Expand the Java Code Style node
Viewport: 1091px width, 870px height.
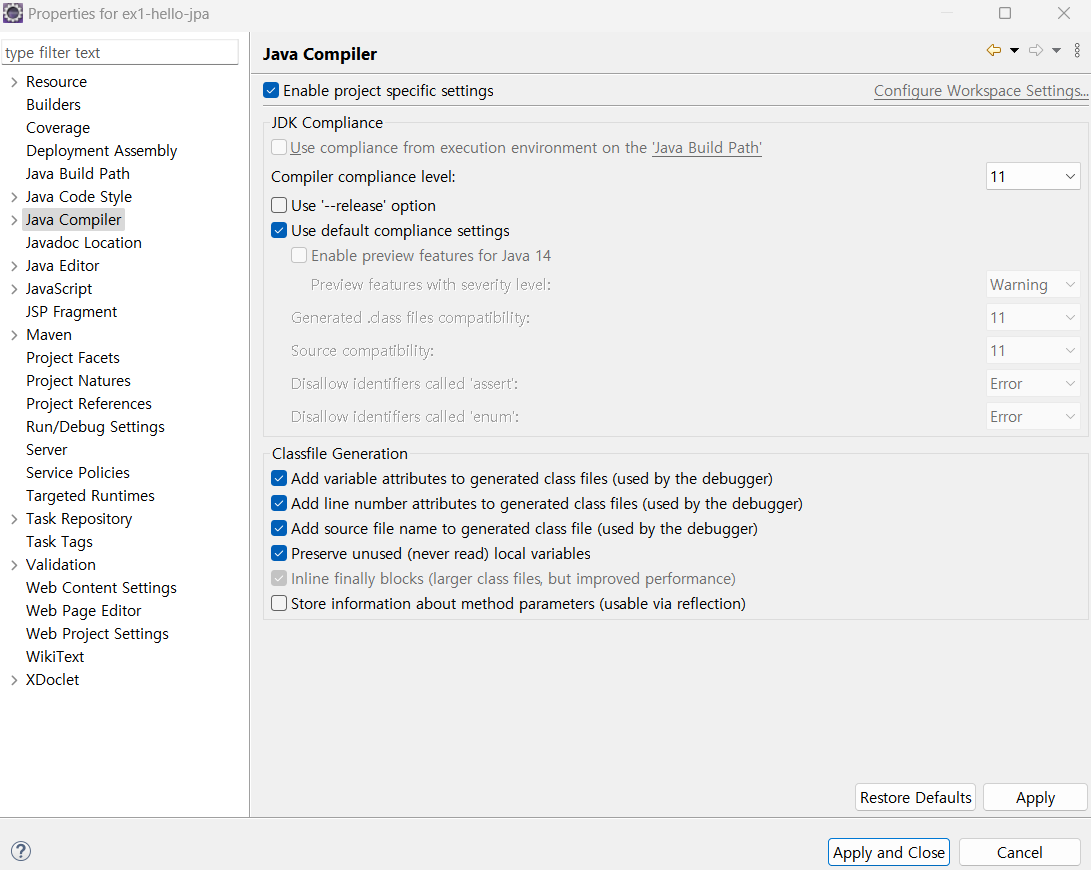click(x=14, y=197)
